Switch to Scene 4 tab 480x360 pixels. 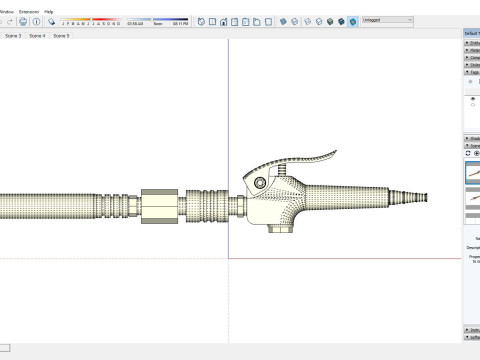(37, 36)
